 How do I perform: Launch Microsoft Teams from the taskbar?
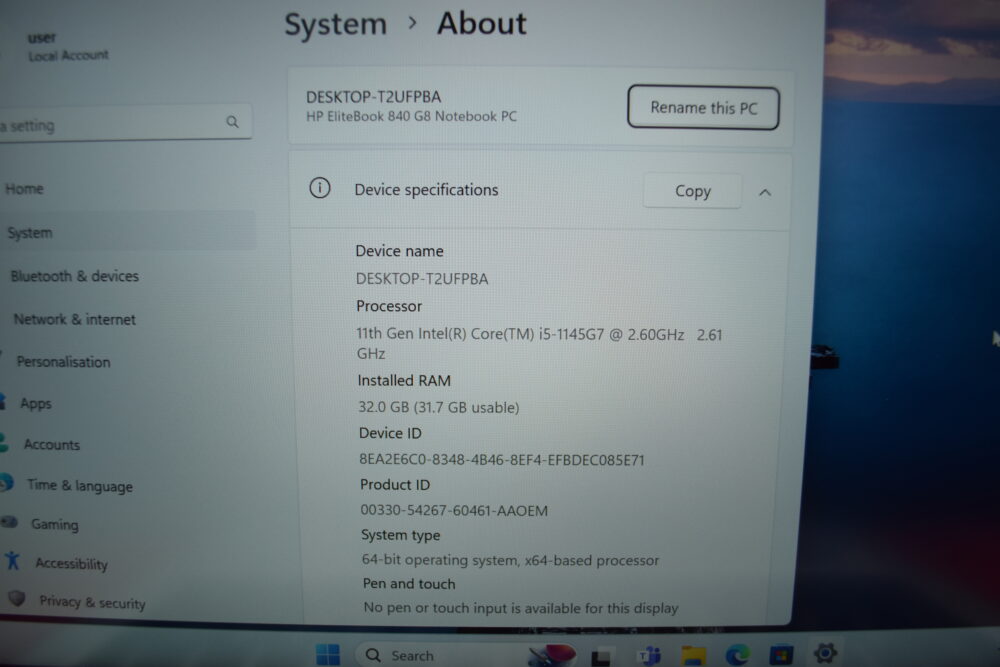650,655
